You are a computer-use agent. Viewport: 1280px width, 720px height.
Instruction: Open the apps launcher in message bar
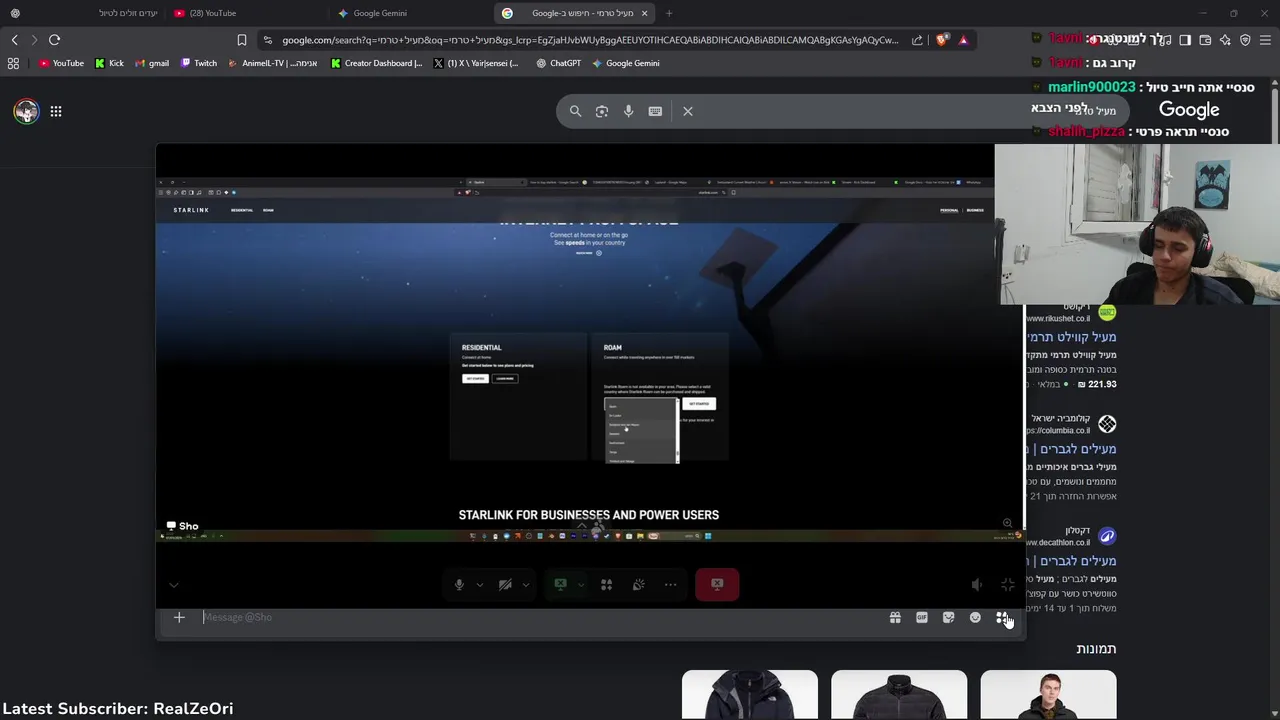coord(1001,618)
